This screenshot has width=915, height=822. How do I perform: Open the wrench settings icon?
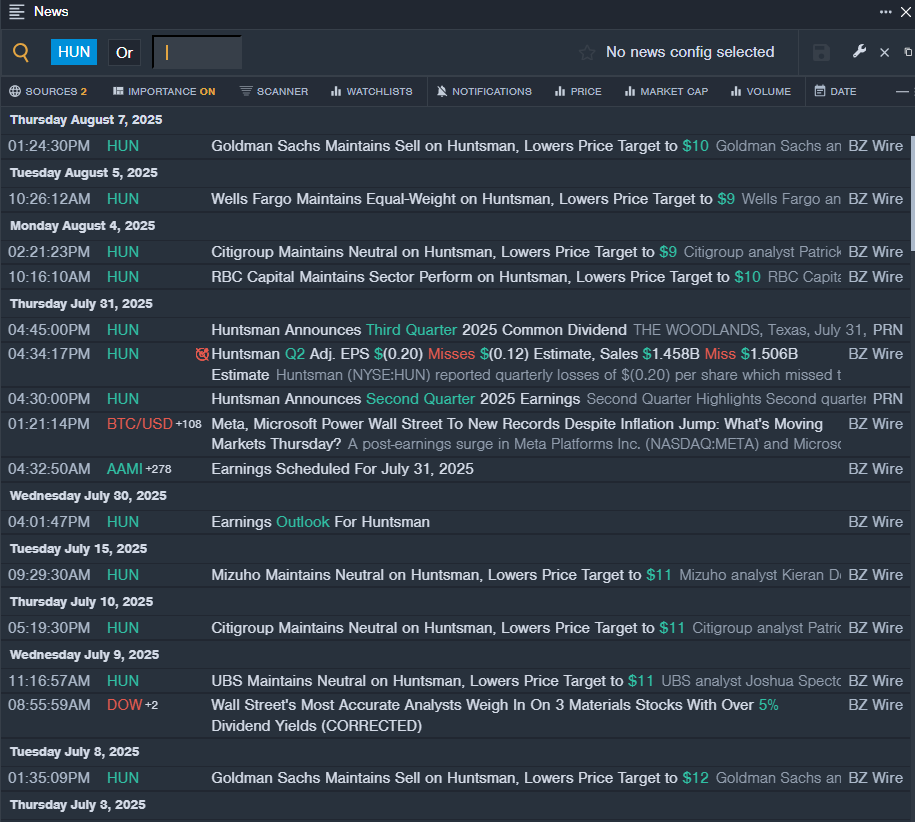coord(859,52)
